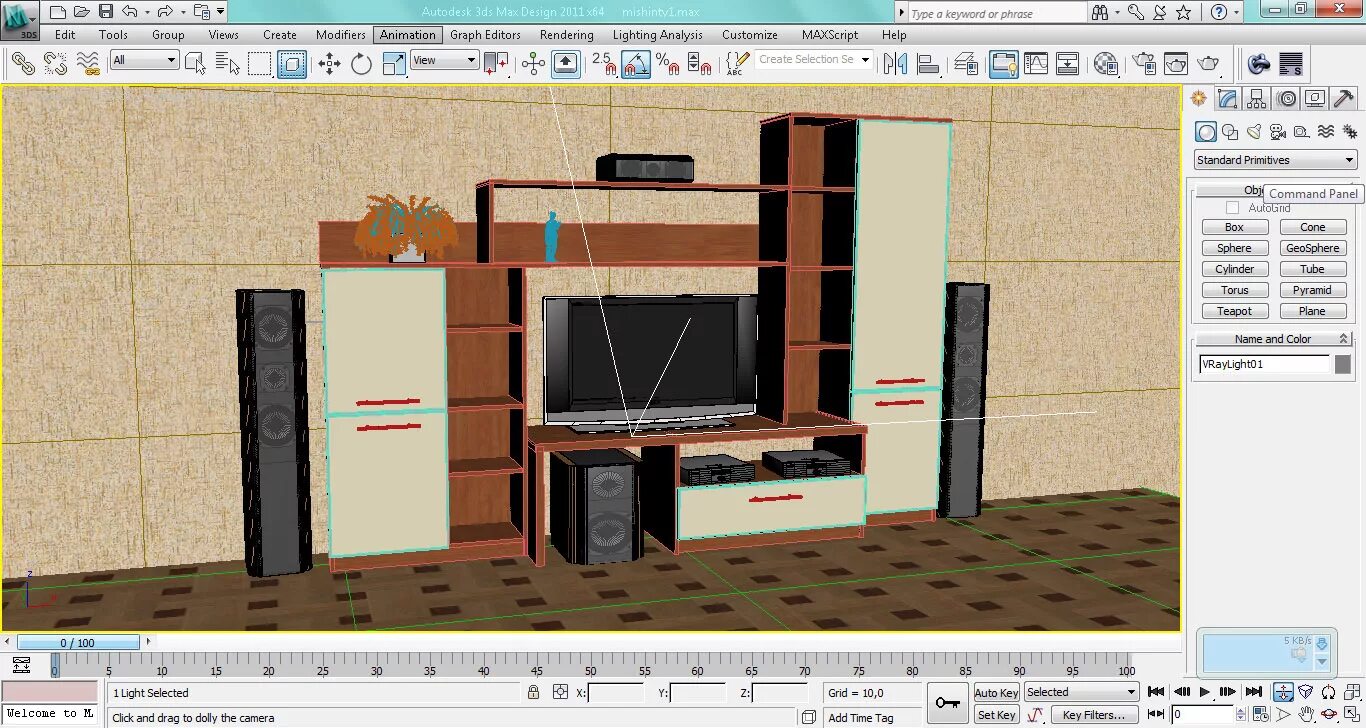The image size is (1366, 728).
Task: Click the Undo arrow icon
Action: click(x=129, y=12)
